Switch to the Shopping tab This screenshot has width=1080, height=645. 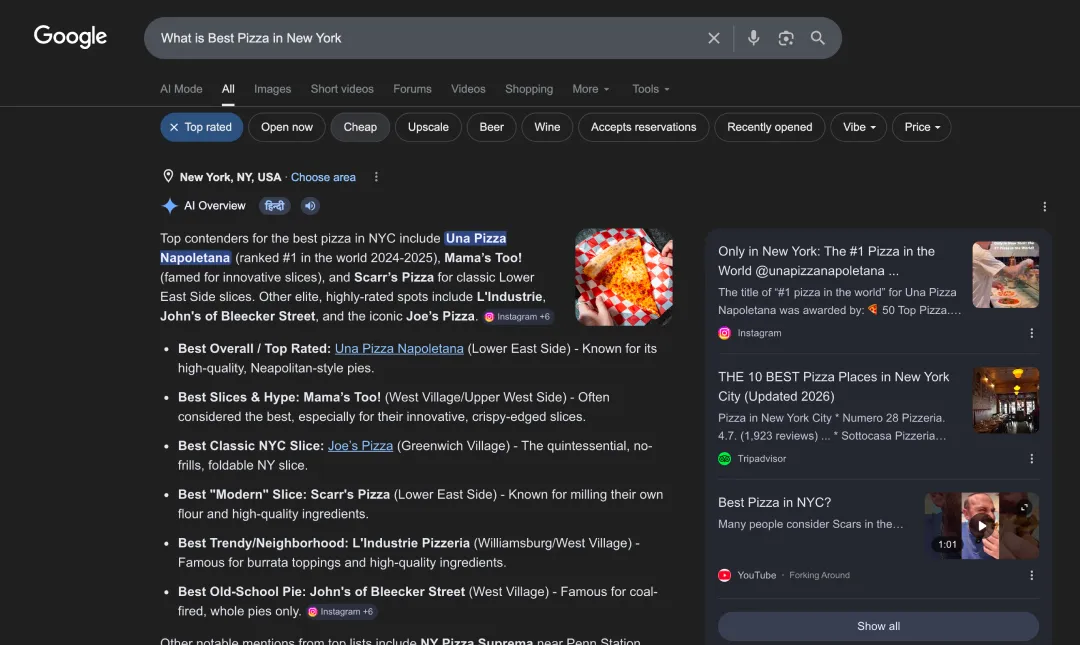click(528, 89)
